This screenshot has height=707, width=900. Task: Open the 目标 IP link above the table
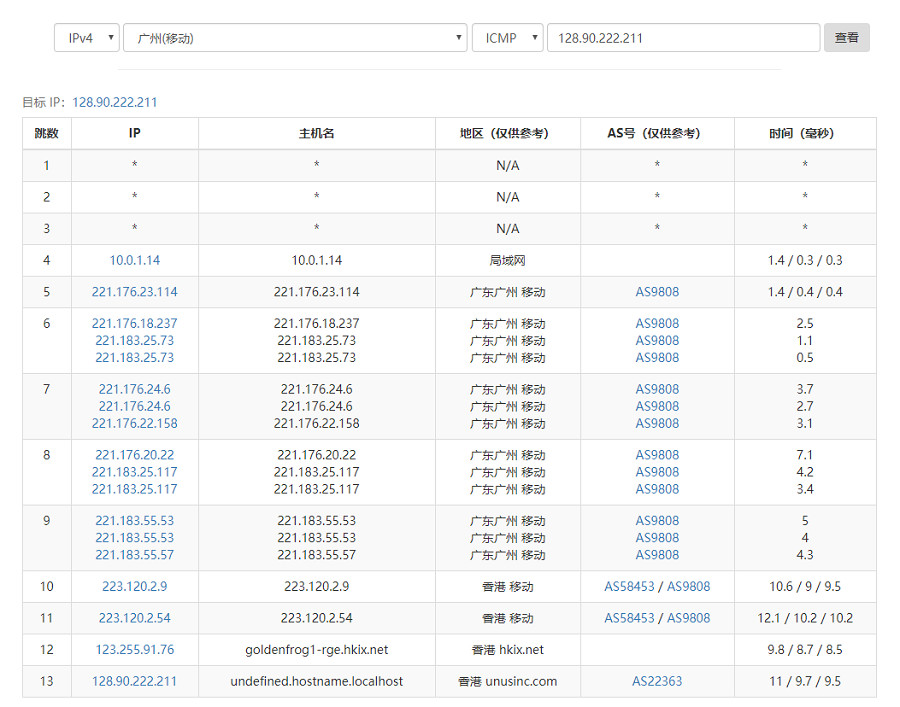114,102
